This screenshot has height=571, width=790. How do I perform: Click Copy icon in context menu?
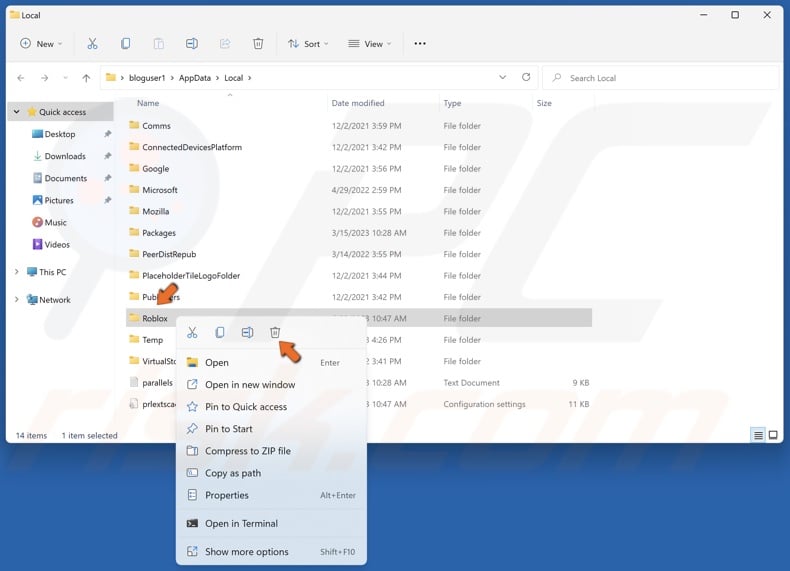(220, 333)
